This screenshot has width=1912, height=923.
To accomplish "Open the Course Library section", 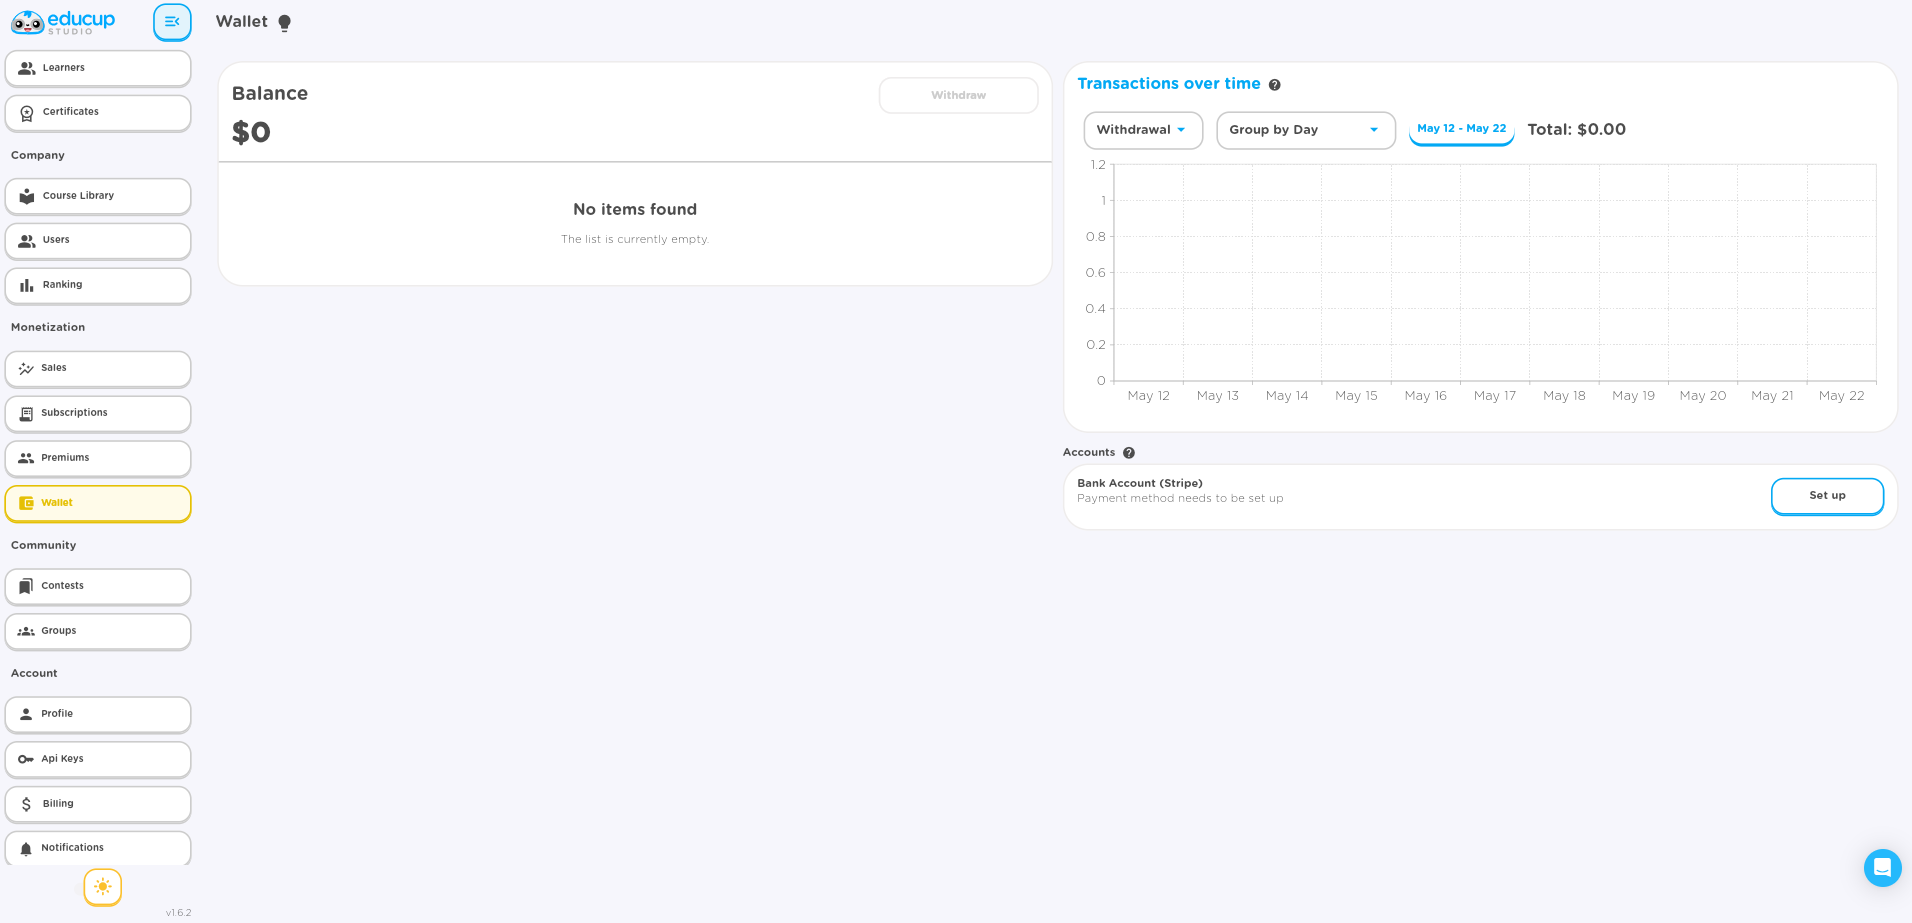I will click(x=98, y=196).
